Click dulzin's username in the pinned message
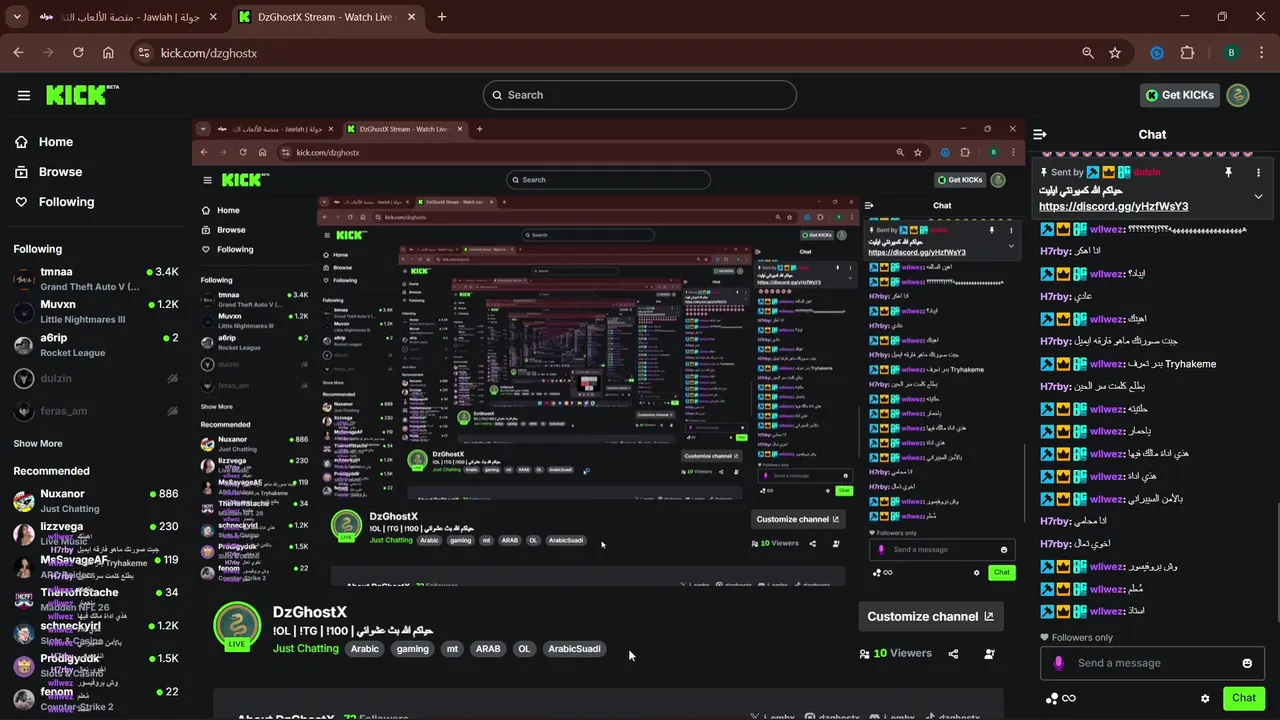 (1147, 172)
